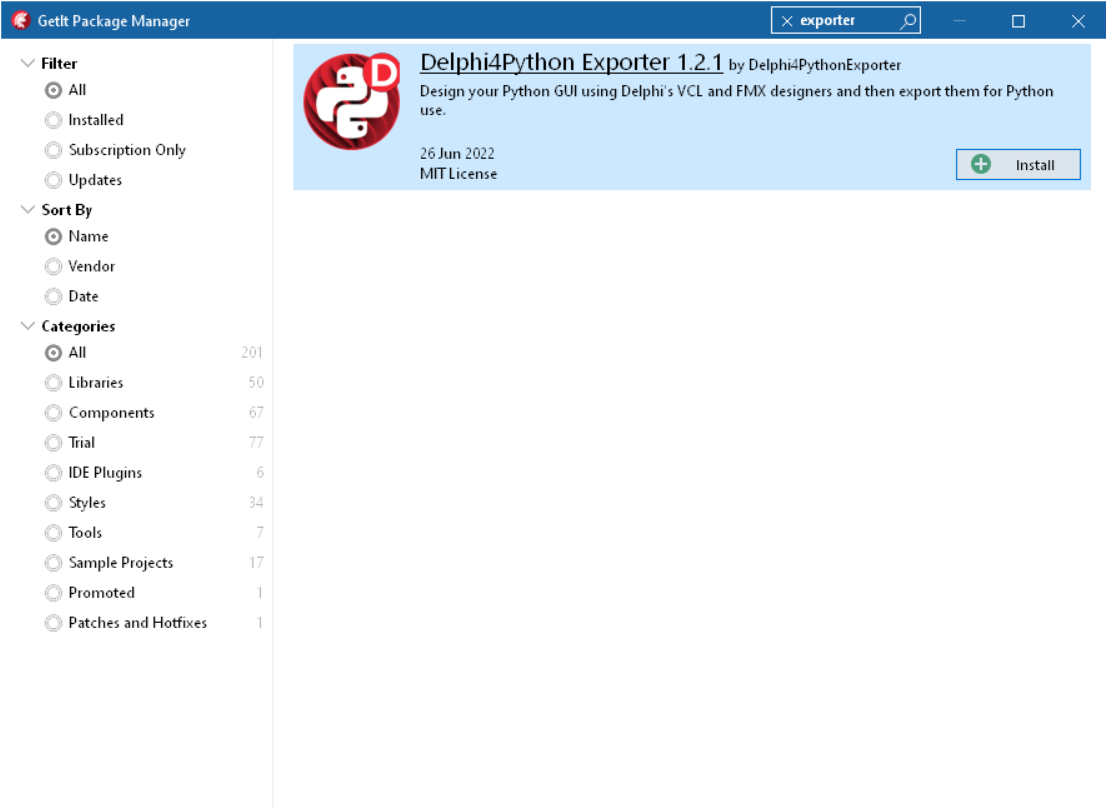Minimize the GetIt Package Manager window
This screenshot has width=1107, height=809.
959,21
